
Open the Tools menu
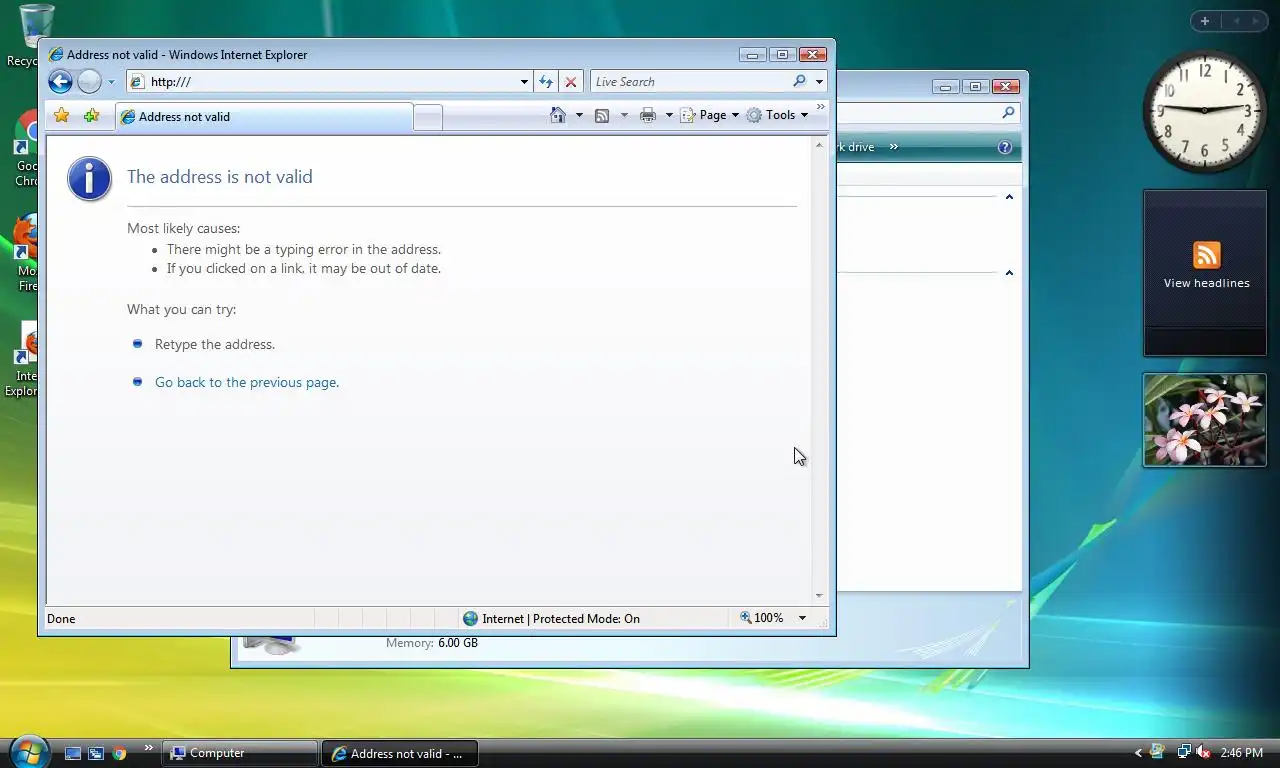(x=777, y=115)
